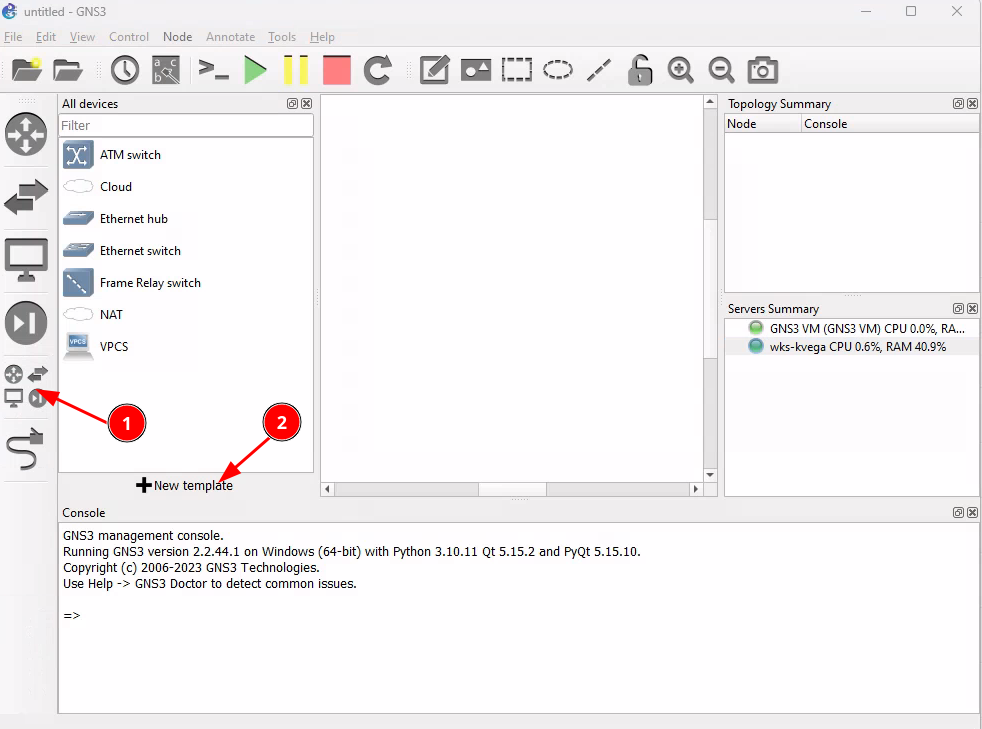Toggle show interface labels icon
The height and width of the screenshot is (729, 982).
[166, 70]
